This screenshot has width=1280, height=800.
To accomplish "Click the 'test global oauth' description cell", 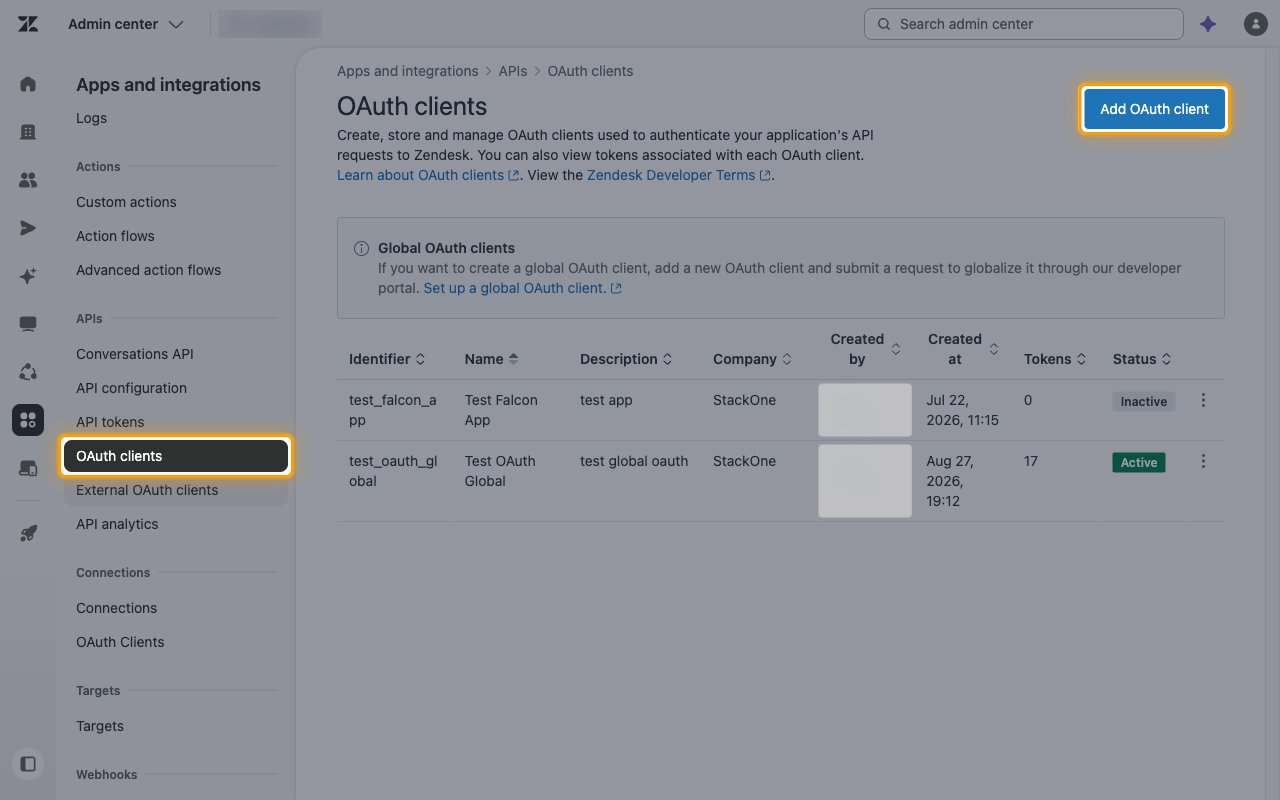I will [634, 461].
